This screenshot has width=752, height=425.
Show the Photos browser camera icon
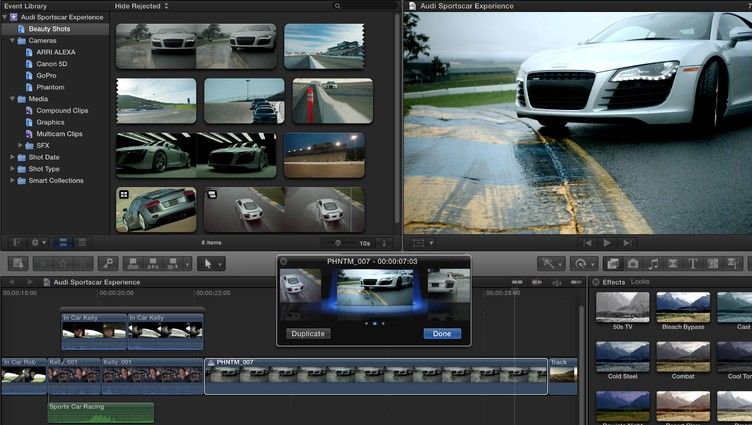633,263
